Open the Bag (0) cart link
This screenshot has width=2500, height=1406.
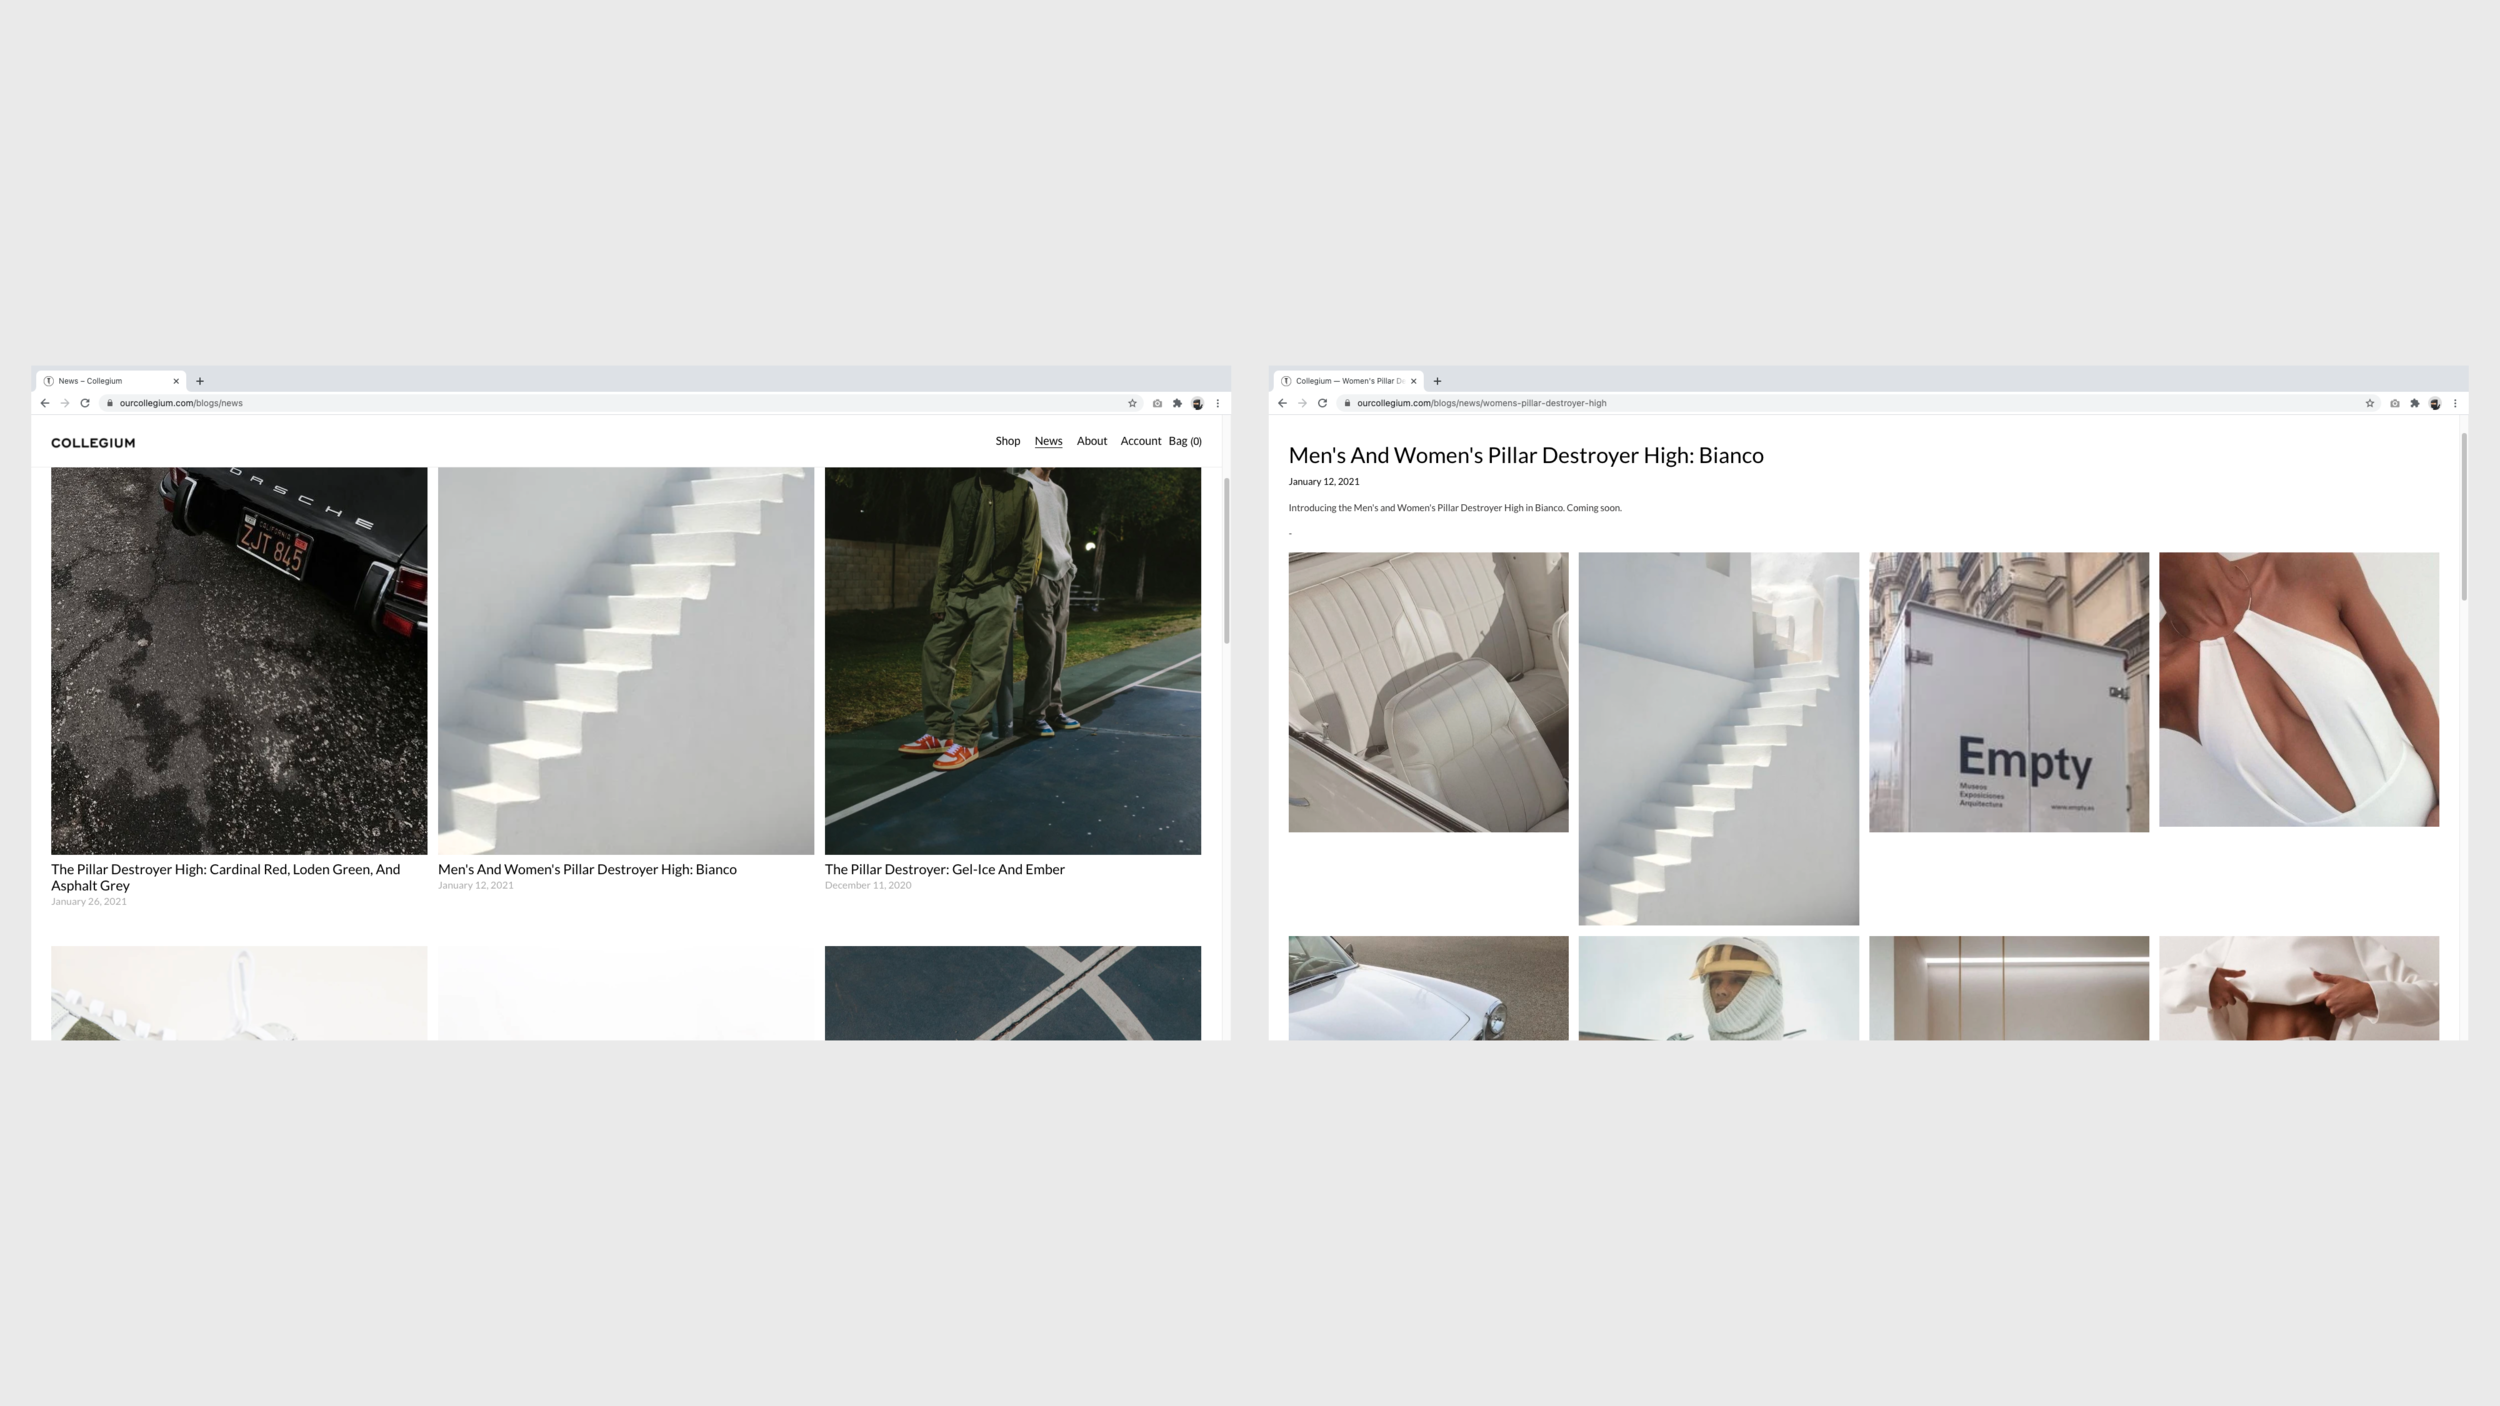coord(1185,441)
